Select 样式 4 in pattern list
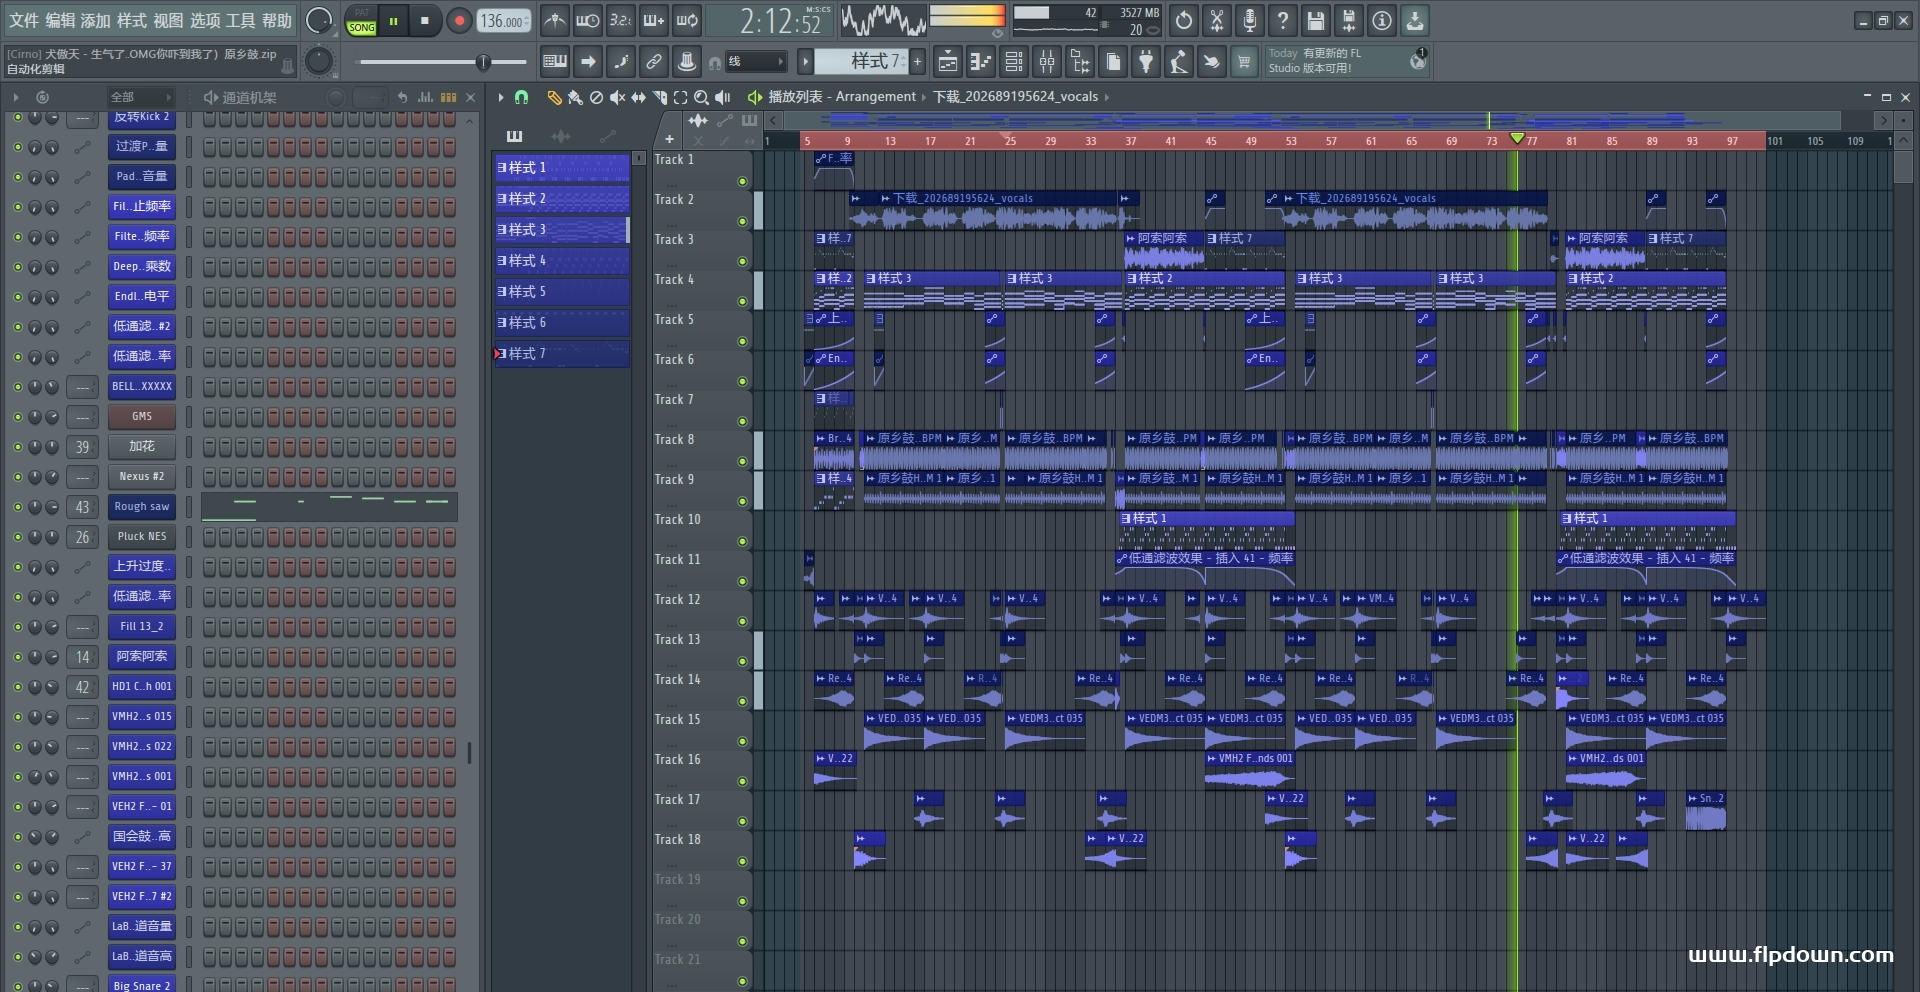 tap(562, 261)
